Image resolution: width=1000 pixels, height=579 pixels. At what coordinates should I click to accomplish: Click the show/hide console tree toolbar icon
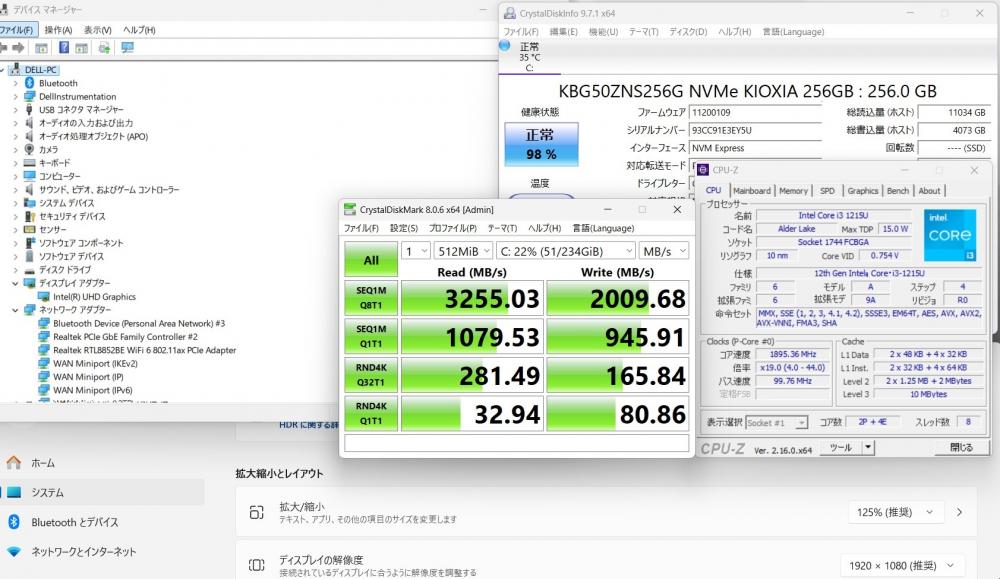pyautogui.click(x=41, y=48)
